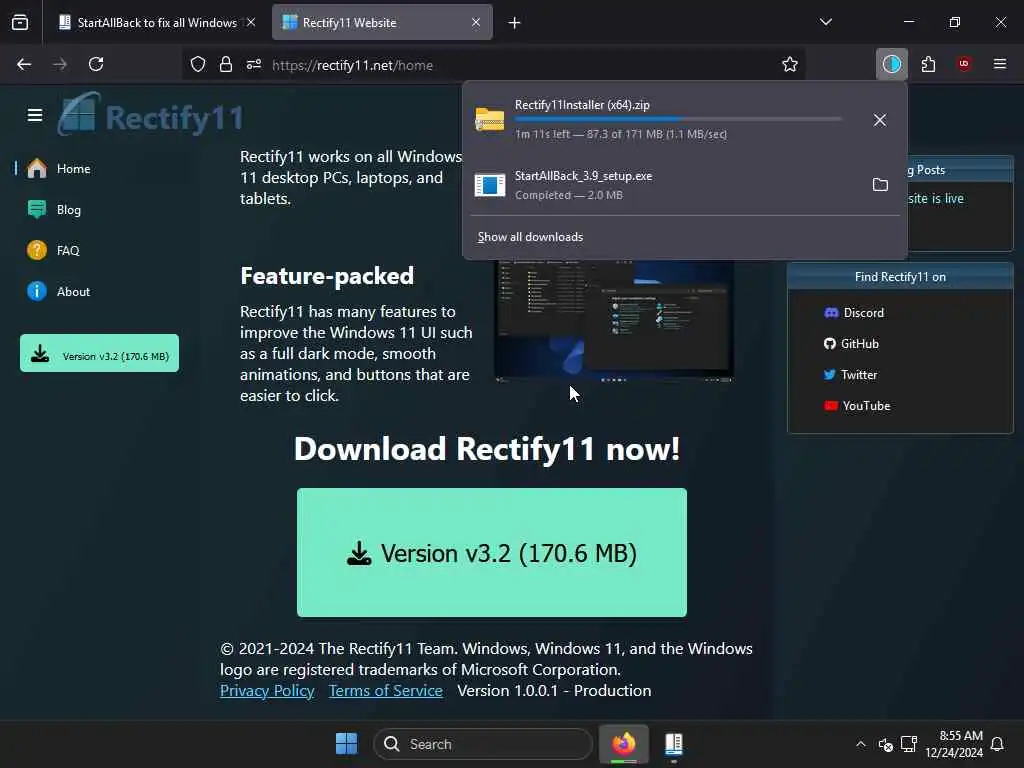Viewport: 1024px width, 768px height.
Task: Open the Firefox application menu
Action: click(x=1000, y=64)
